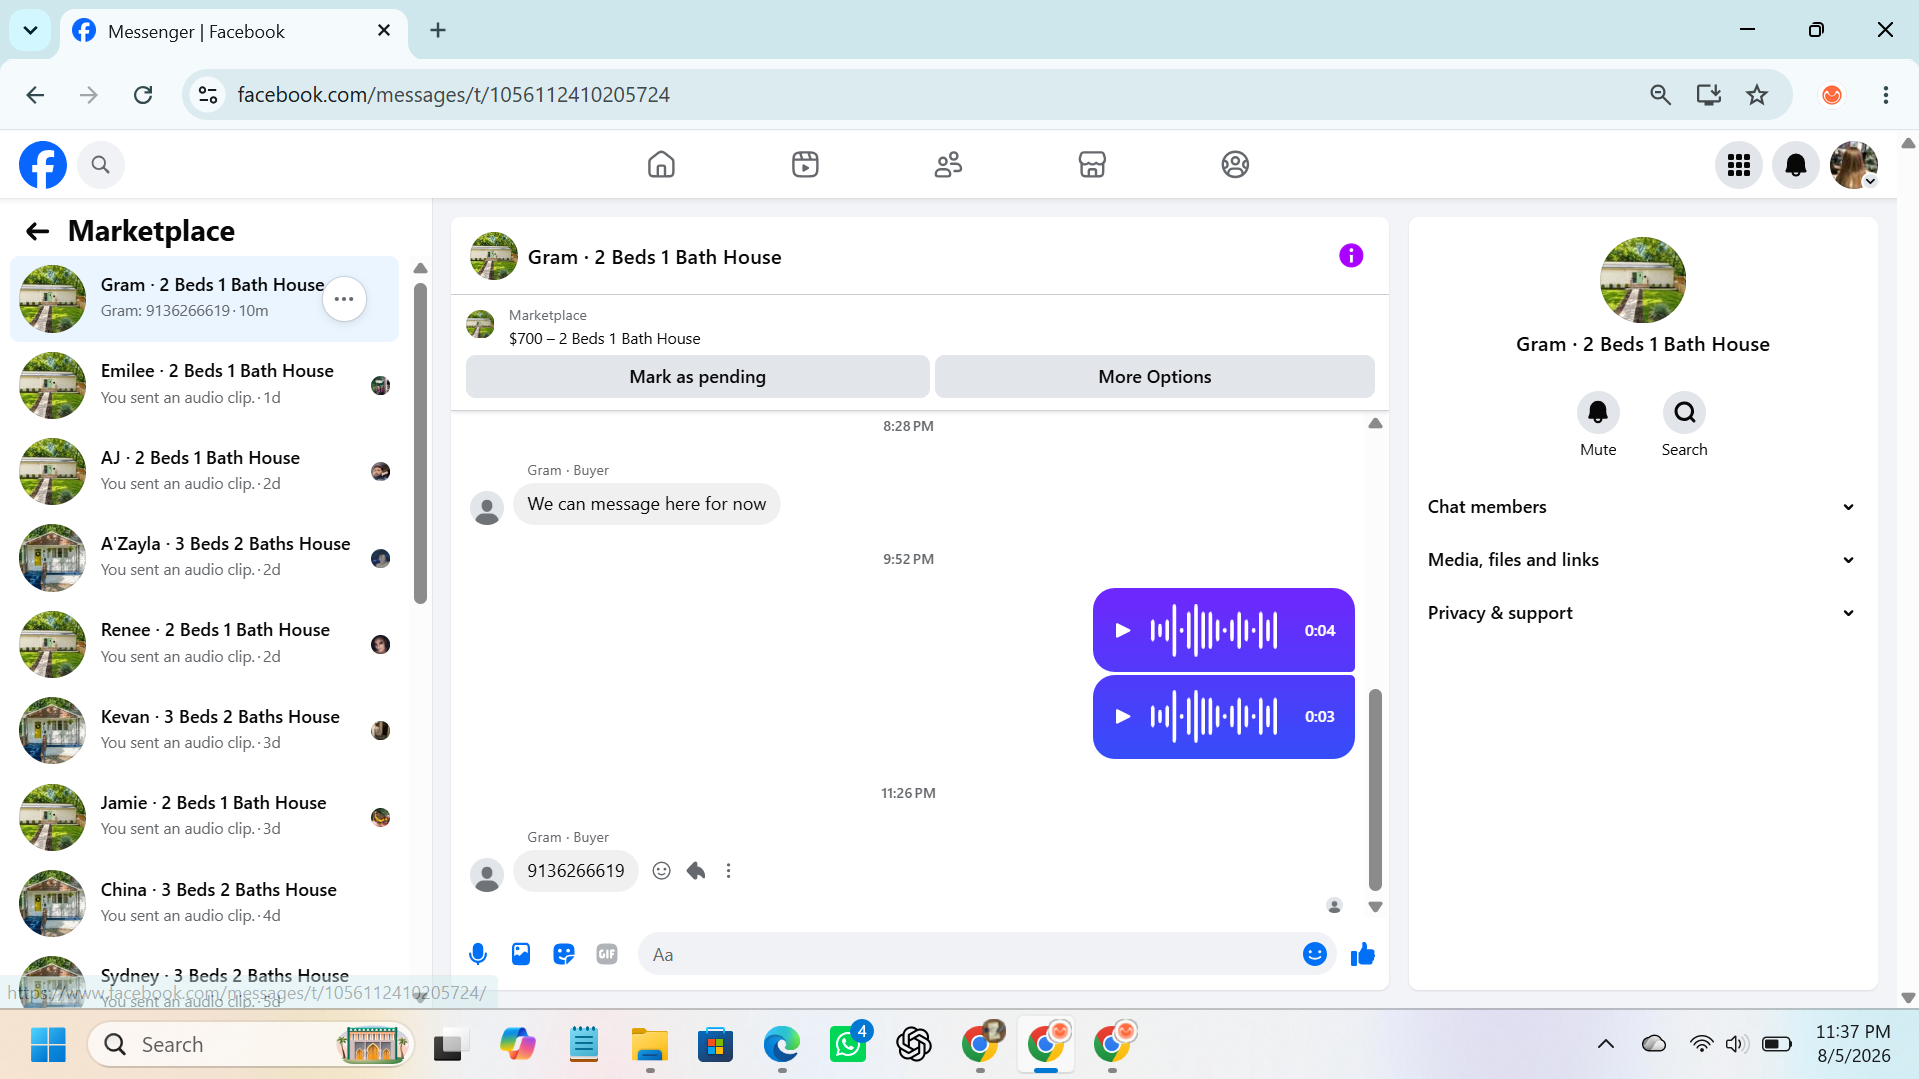1919x1079 pixels.
Task: Open the Marketplace storefront icon
Action: [x=1092, y=164]
